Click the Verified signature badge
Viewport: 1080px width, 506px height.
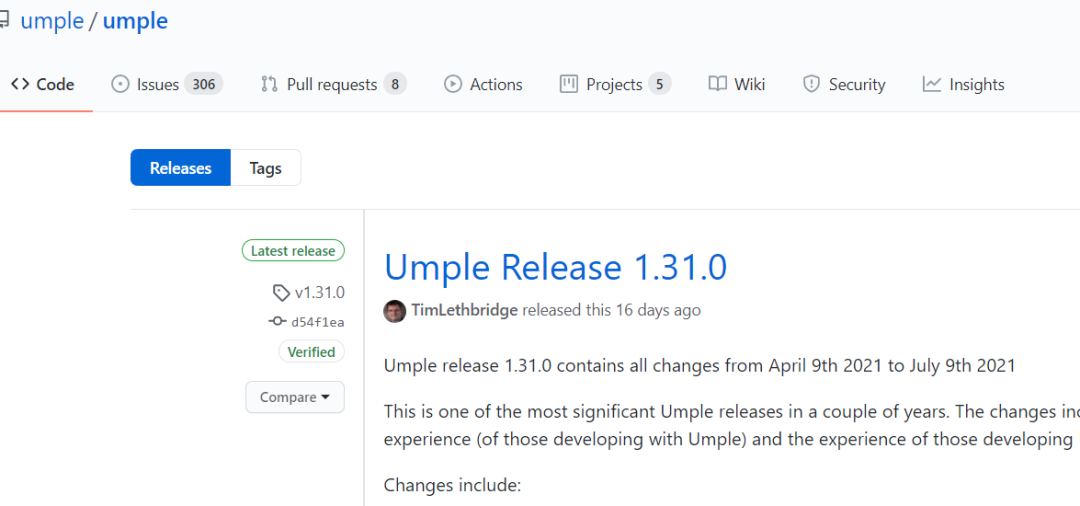point(311,352)
